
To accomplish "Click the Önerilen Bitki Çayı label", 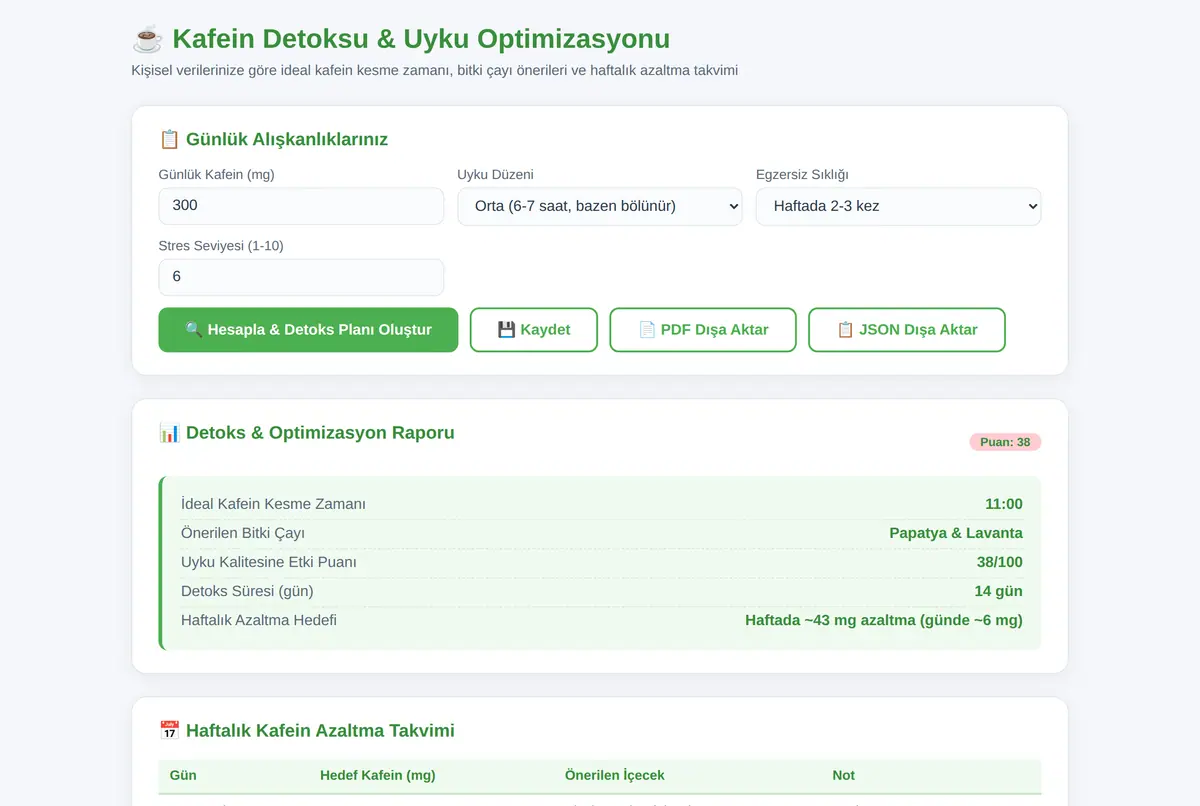I will pos(243,533).
